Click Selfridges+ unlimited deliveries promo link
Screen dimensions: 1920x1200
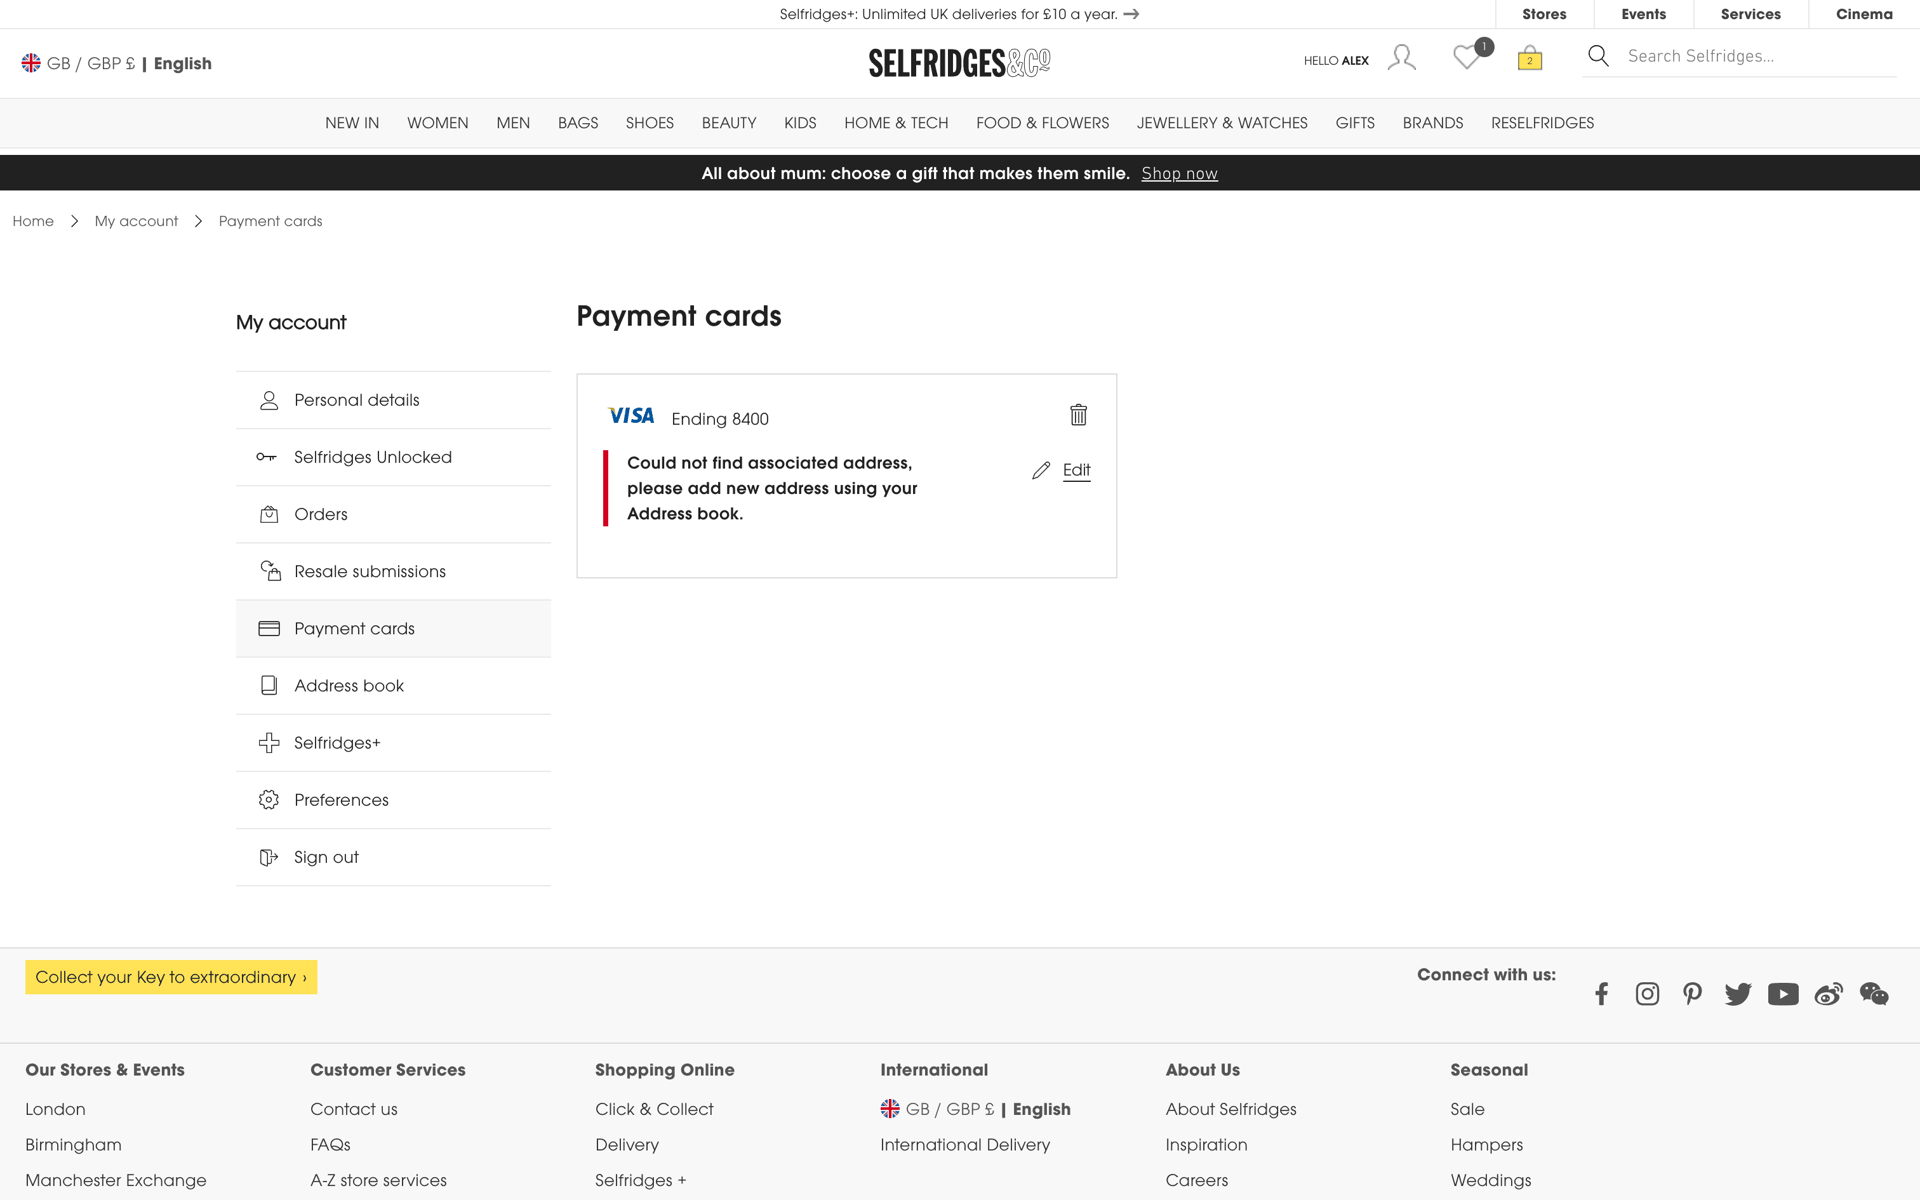click(959, 14)
